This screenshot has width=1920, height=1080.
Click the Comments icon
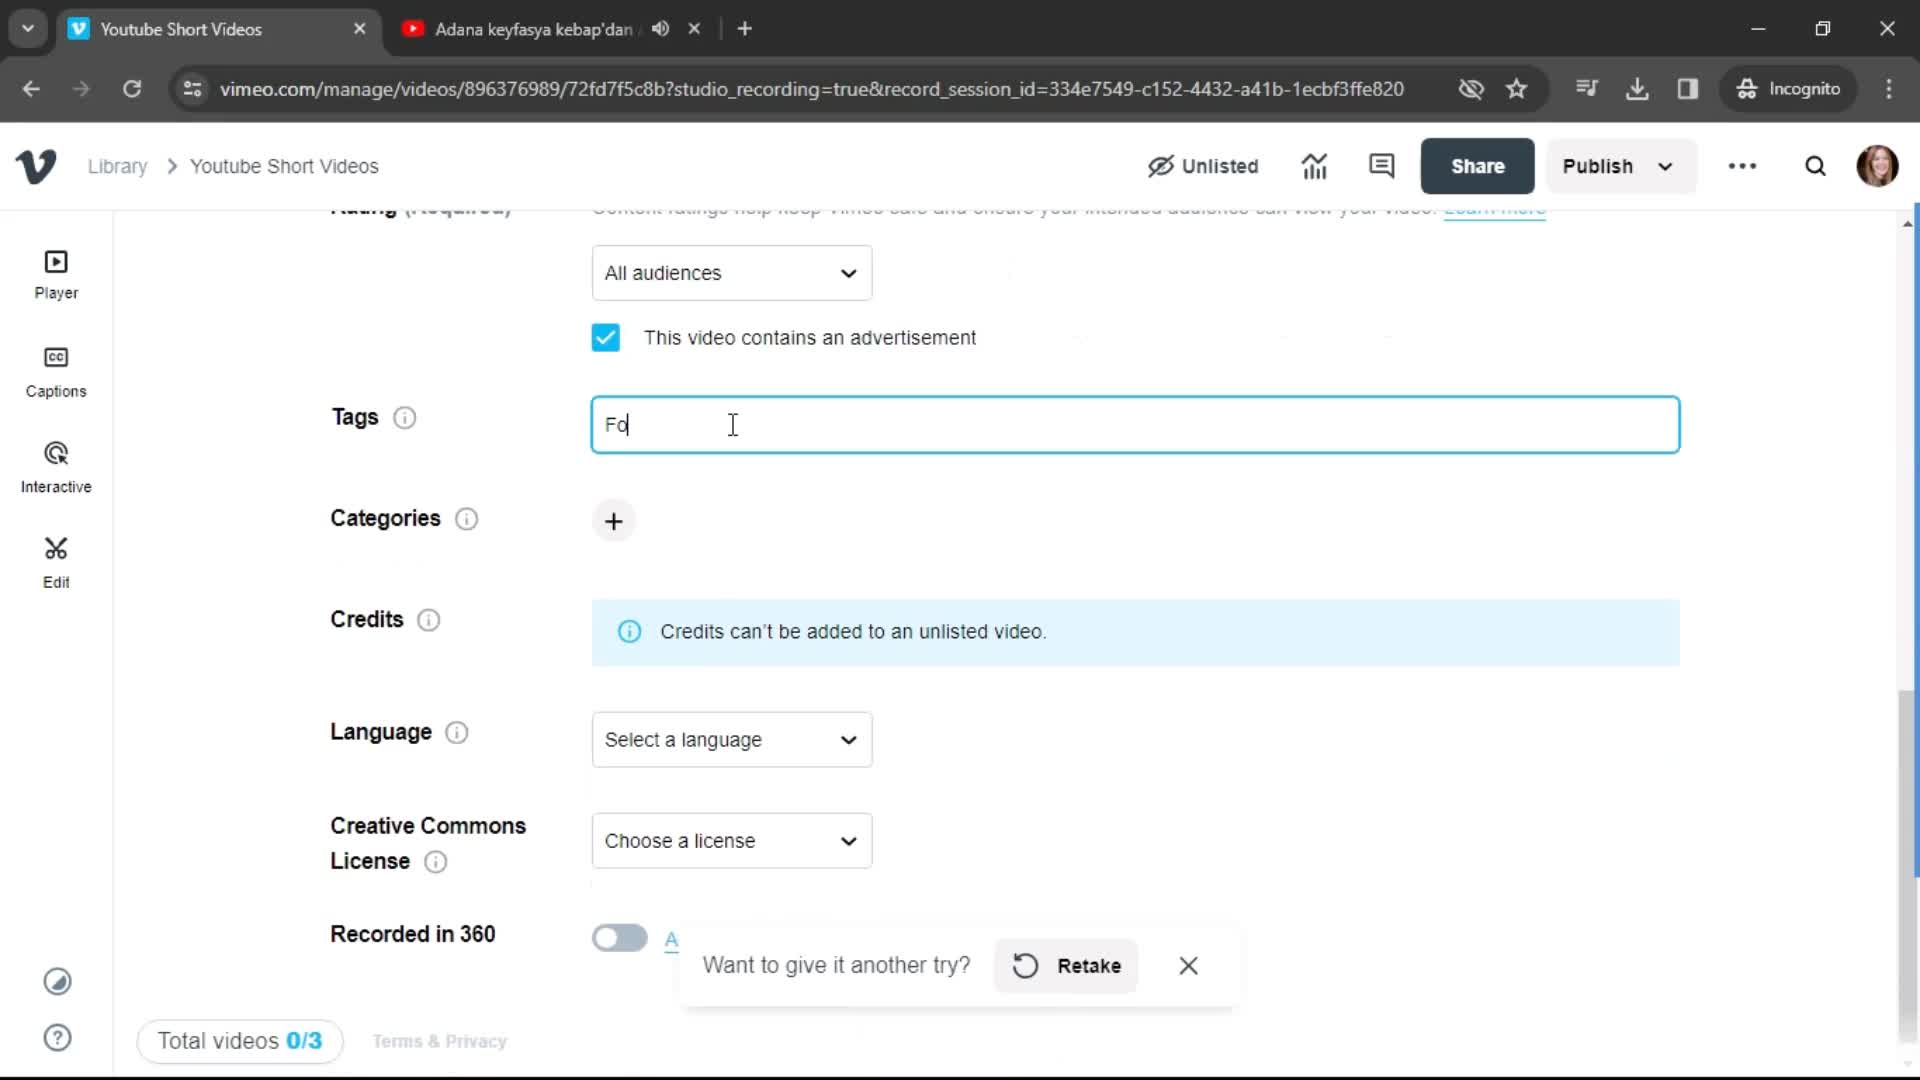tap(1383, 166)
